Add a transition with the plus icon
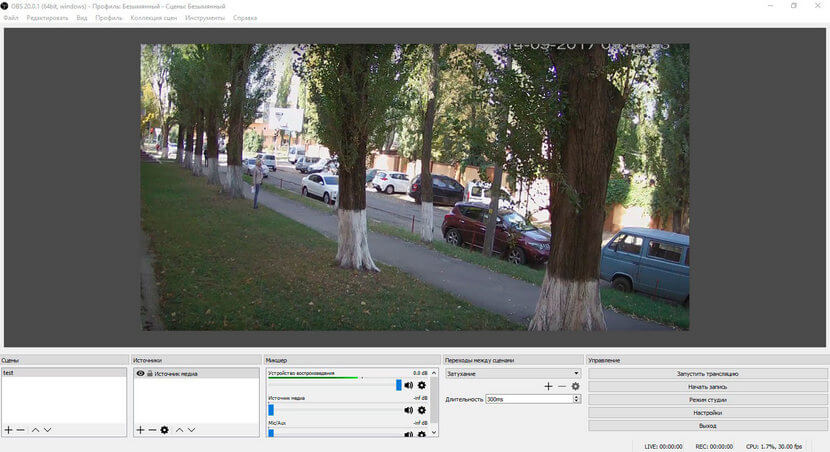The height and width of the screenshot is (452, 830). (548, 386)
